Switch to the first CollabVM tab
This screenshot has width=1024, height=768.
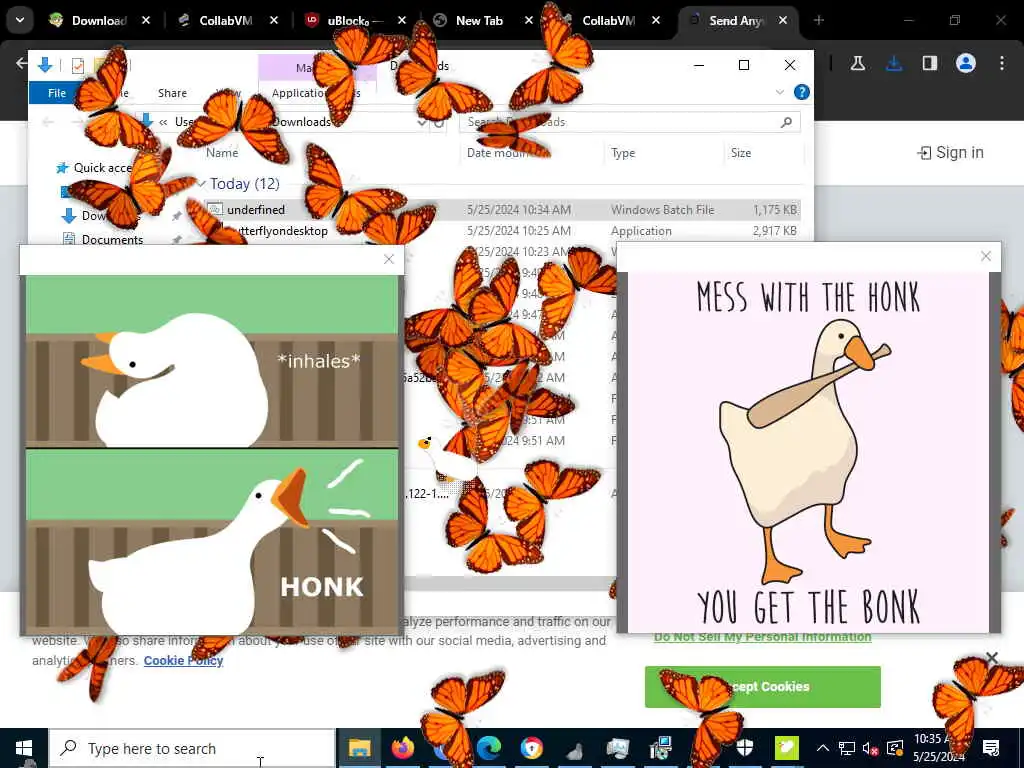tap(225, 20)
